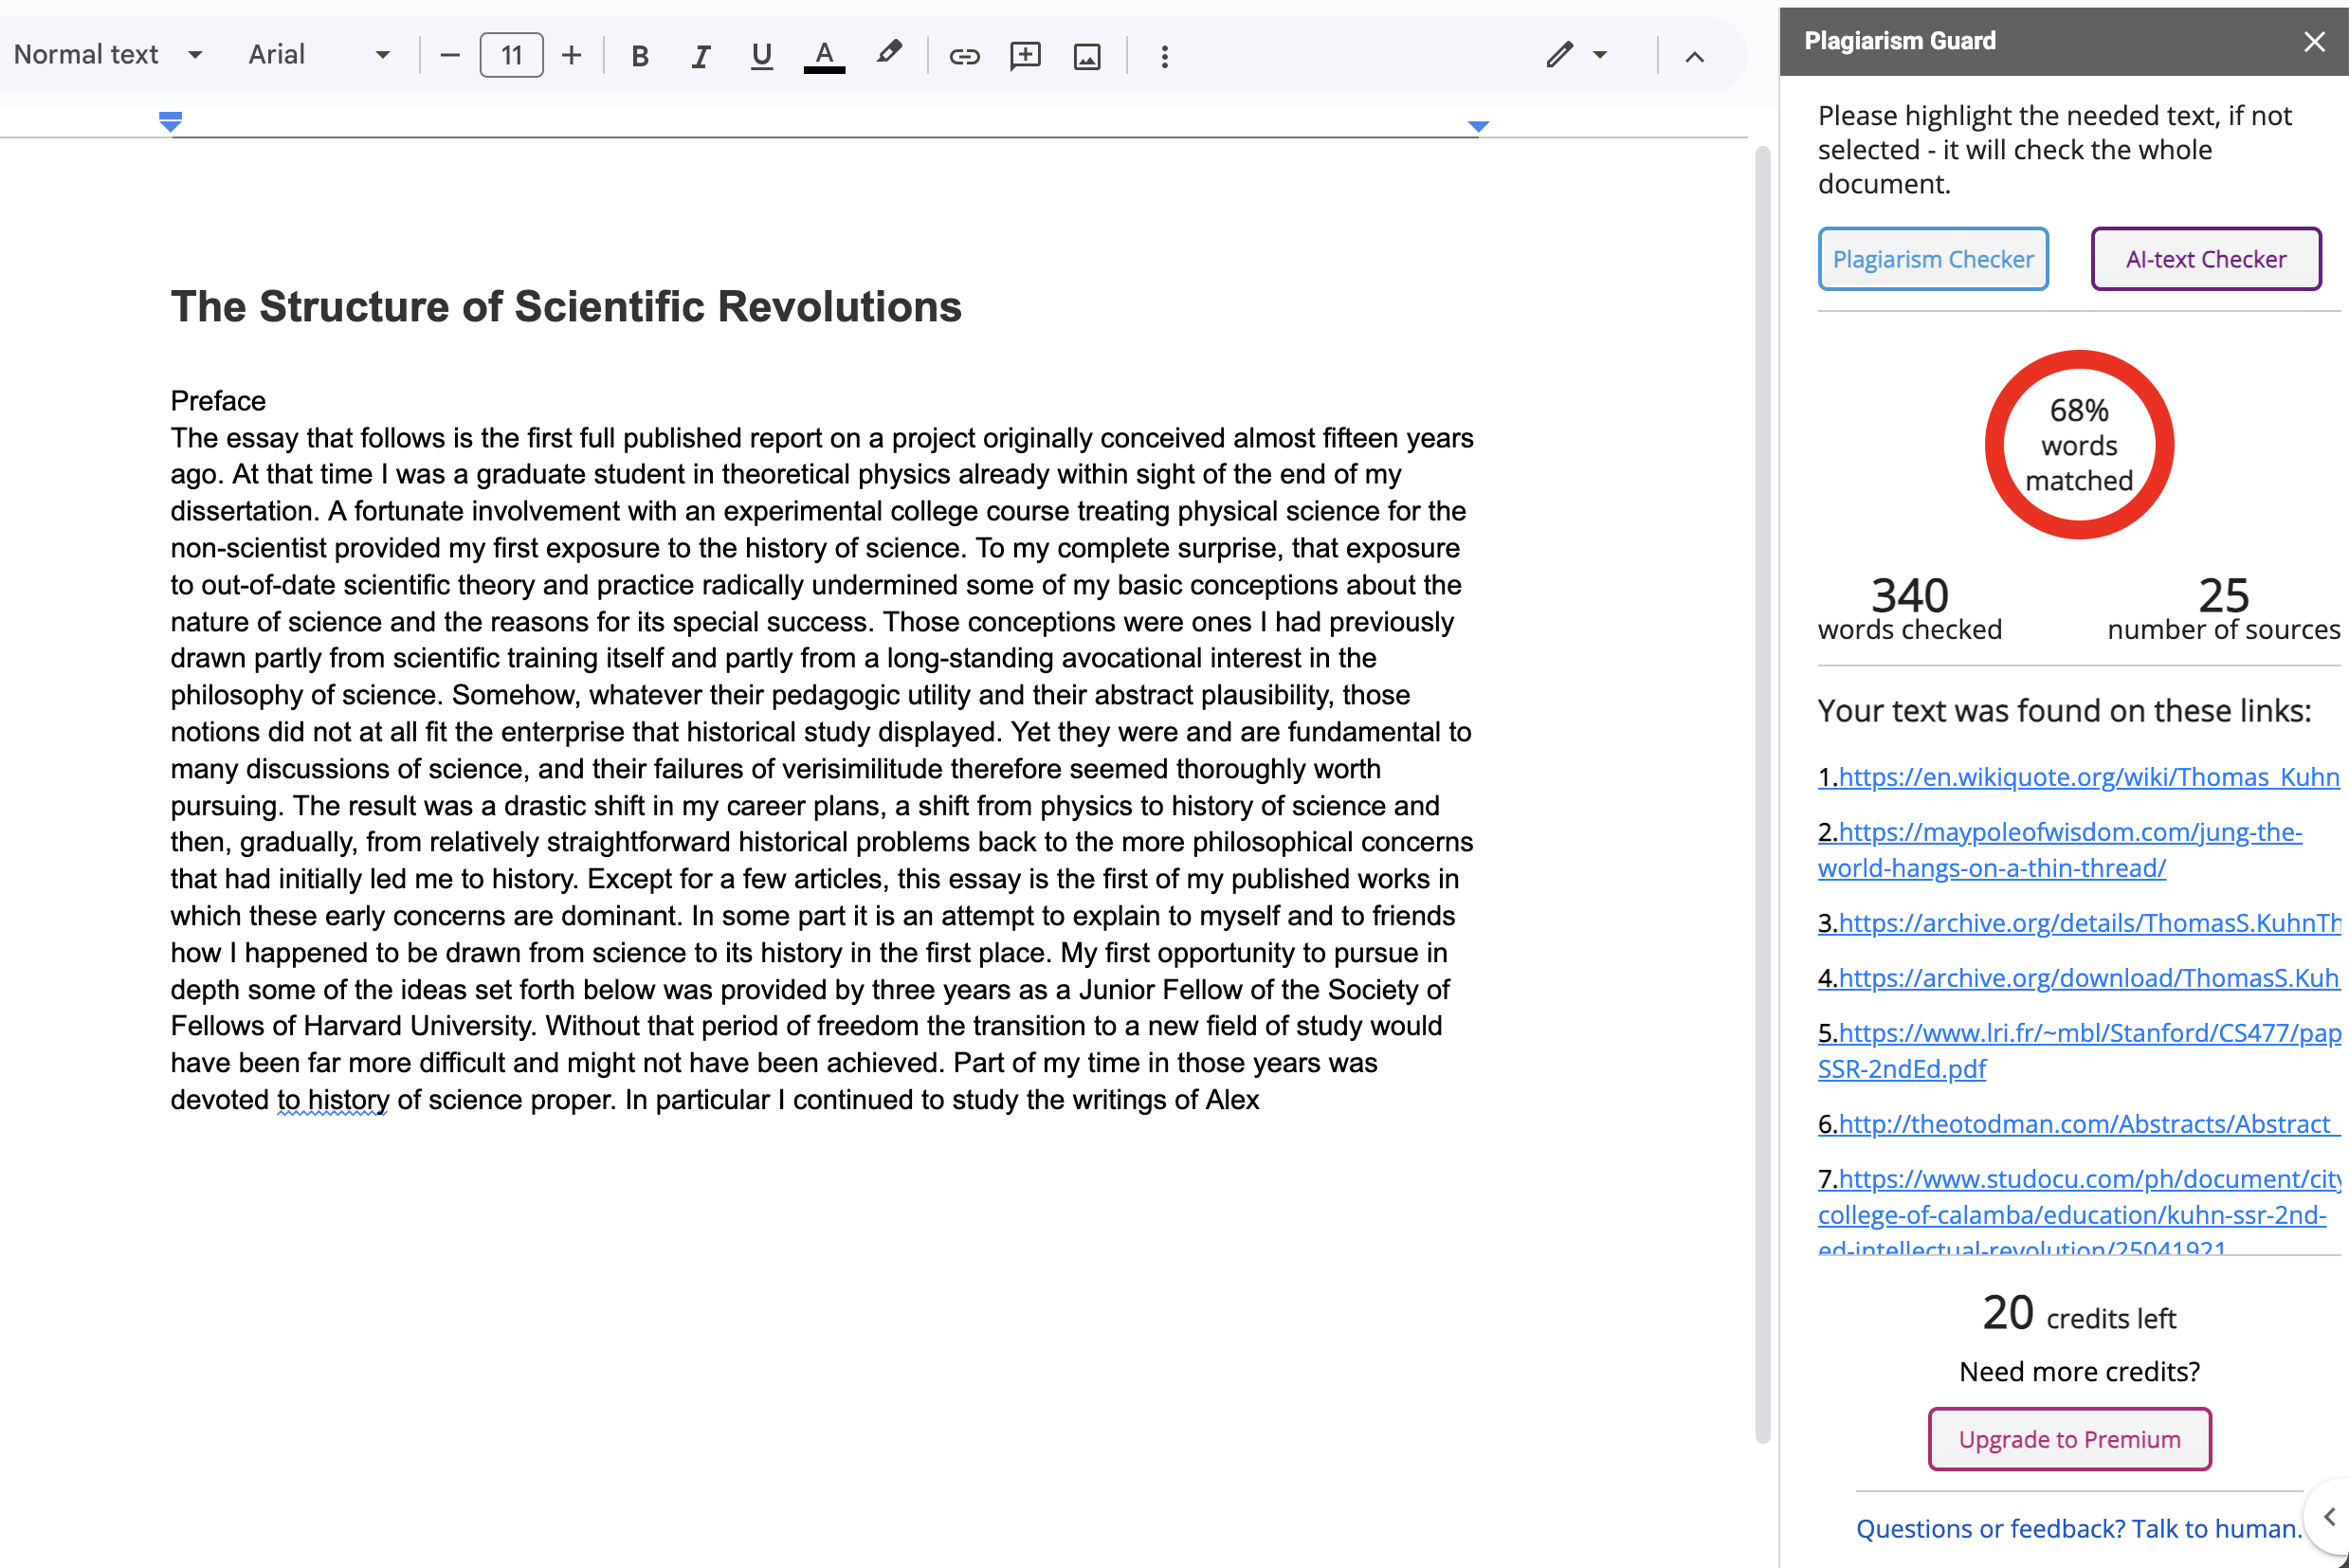The height and width of the screenshot is (1568, 2349).
Task: Decrease font size with minus button
Action: click(450, 55)
